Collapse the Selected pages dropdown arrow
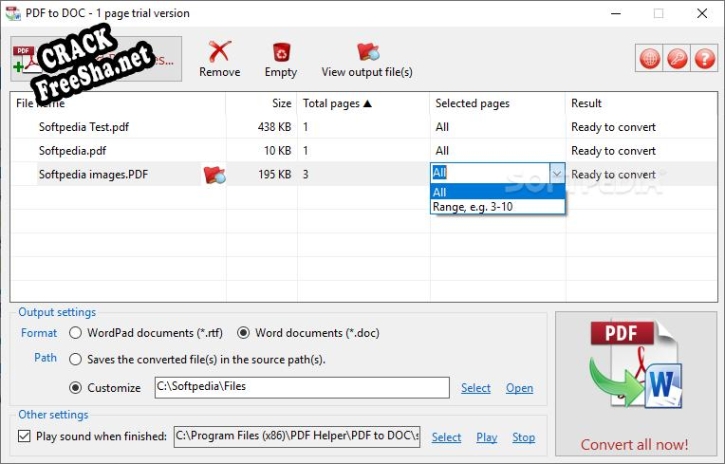The height and width of the screenshot is (464, 725). click(557, 173)
